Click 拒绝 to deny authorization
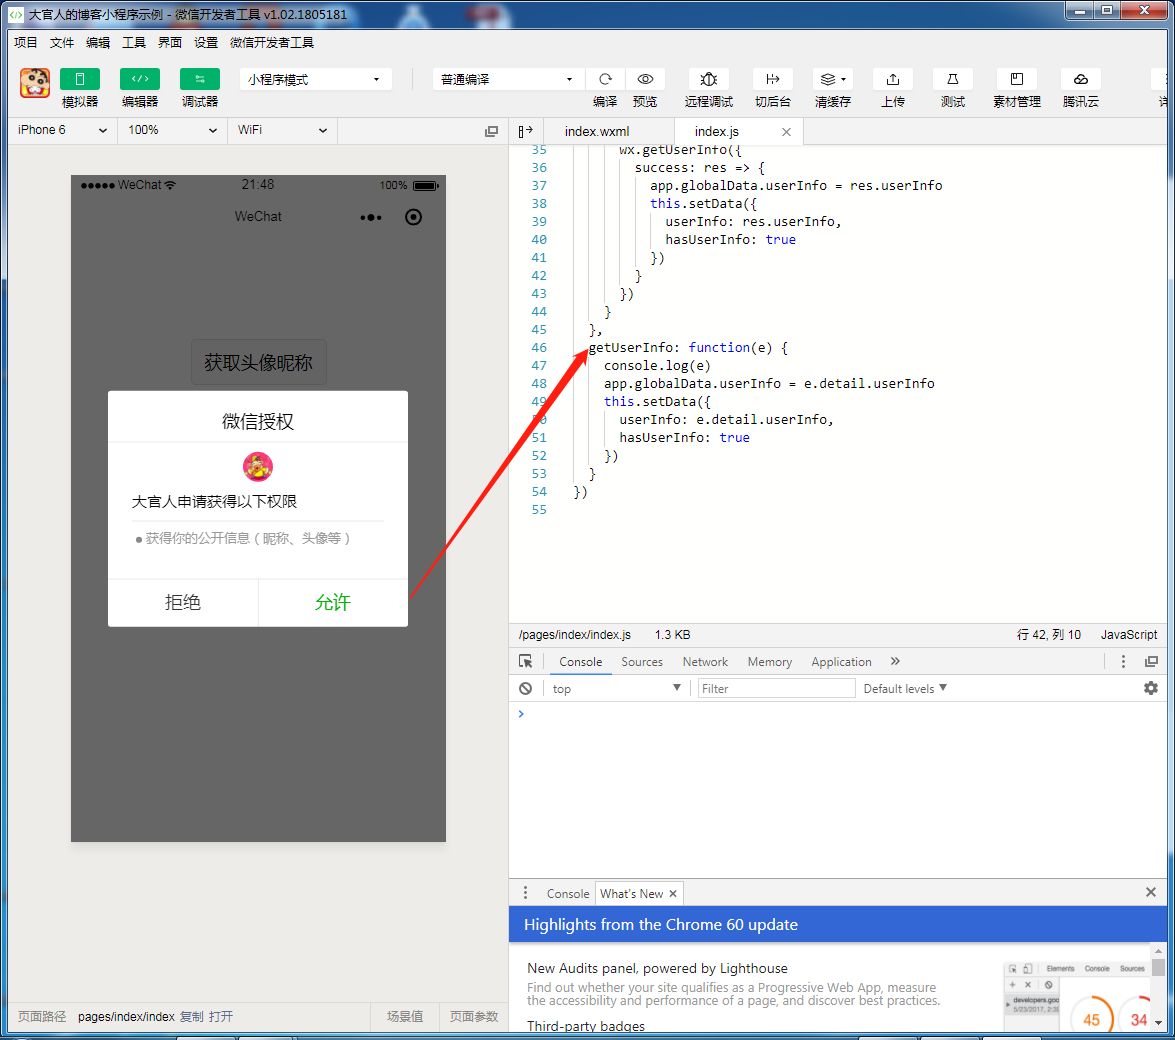 click(x=183, y=602)
